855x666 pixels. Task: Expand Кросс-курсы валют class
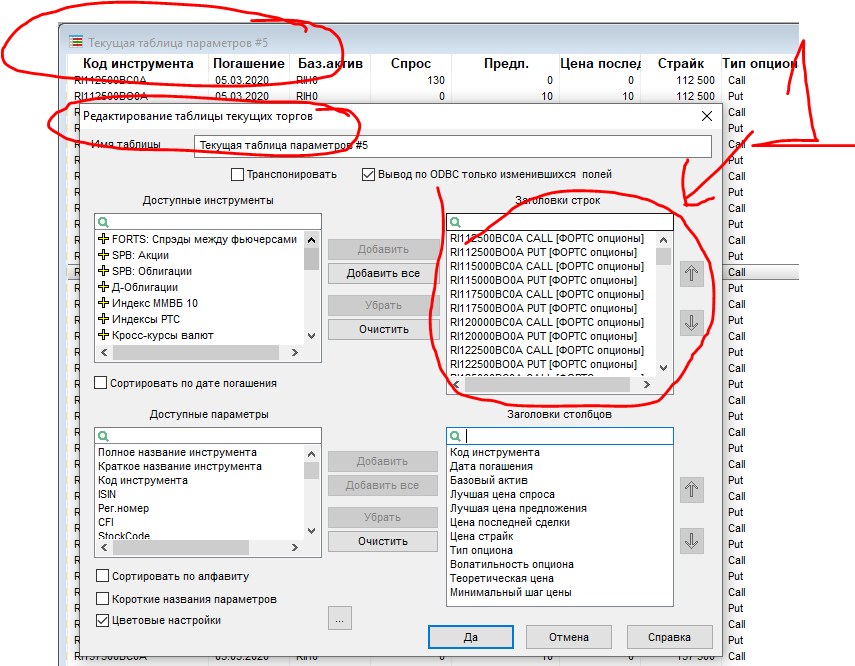(103, 335)
